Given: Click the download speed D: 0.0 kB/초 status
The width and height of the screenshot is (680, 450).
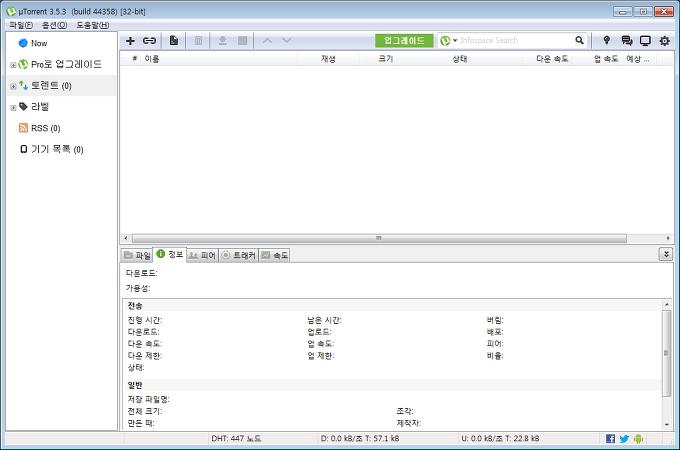Looking at the screenshot, I should (x=360, y=439).
